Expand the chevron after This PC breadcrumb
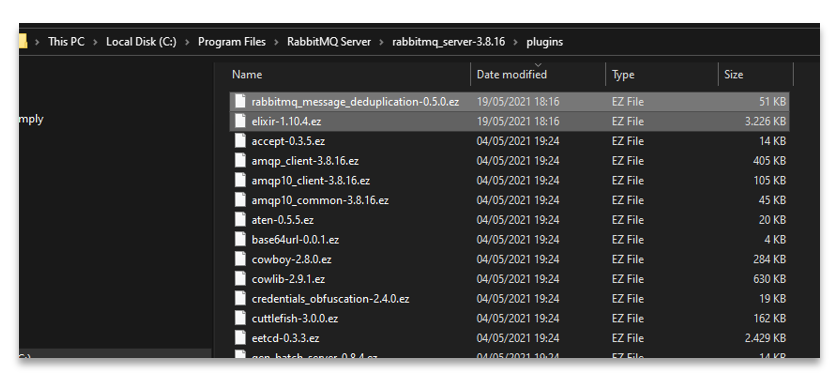838x381 pixels. (95, 41)
